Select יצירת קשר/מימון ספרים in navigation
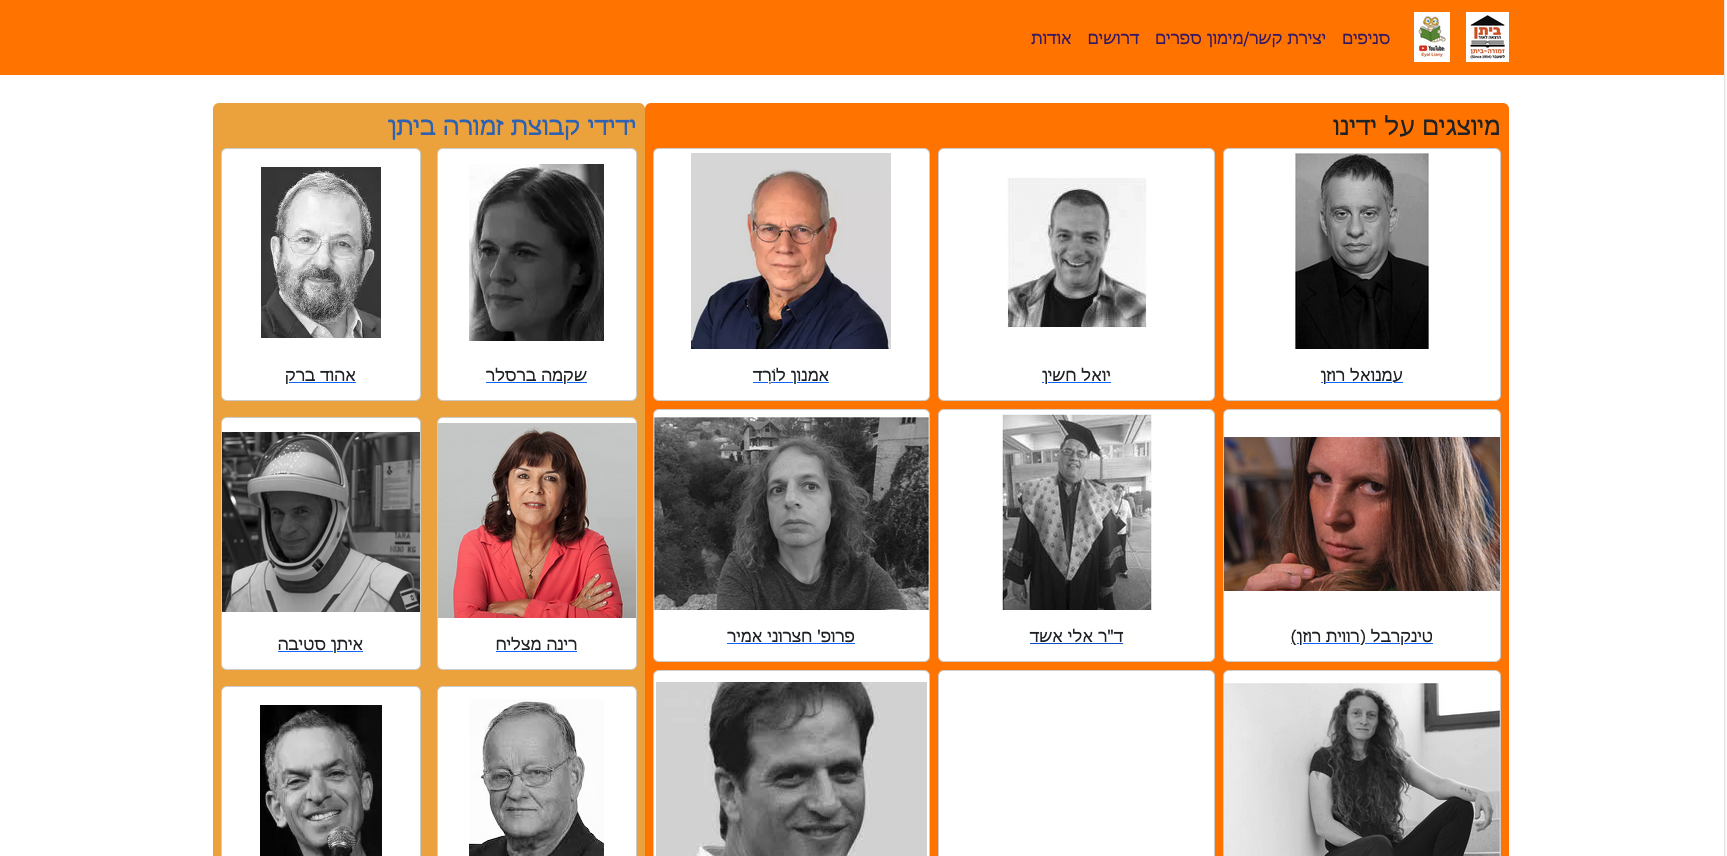Viewport: 1727px width, 856px height. pyautogui.click(x=1240, y=38)
